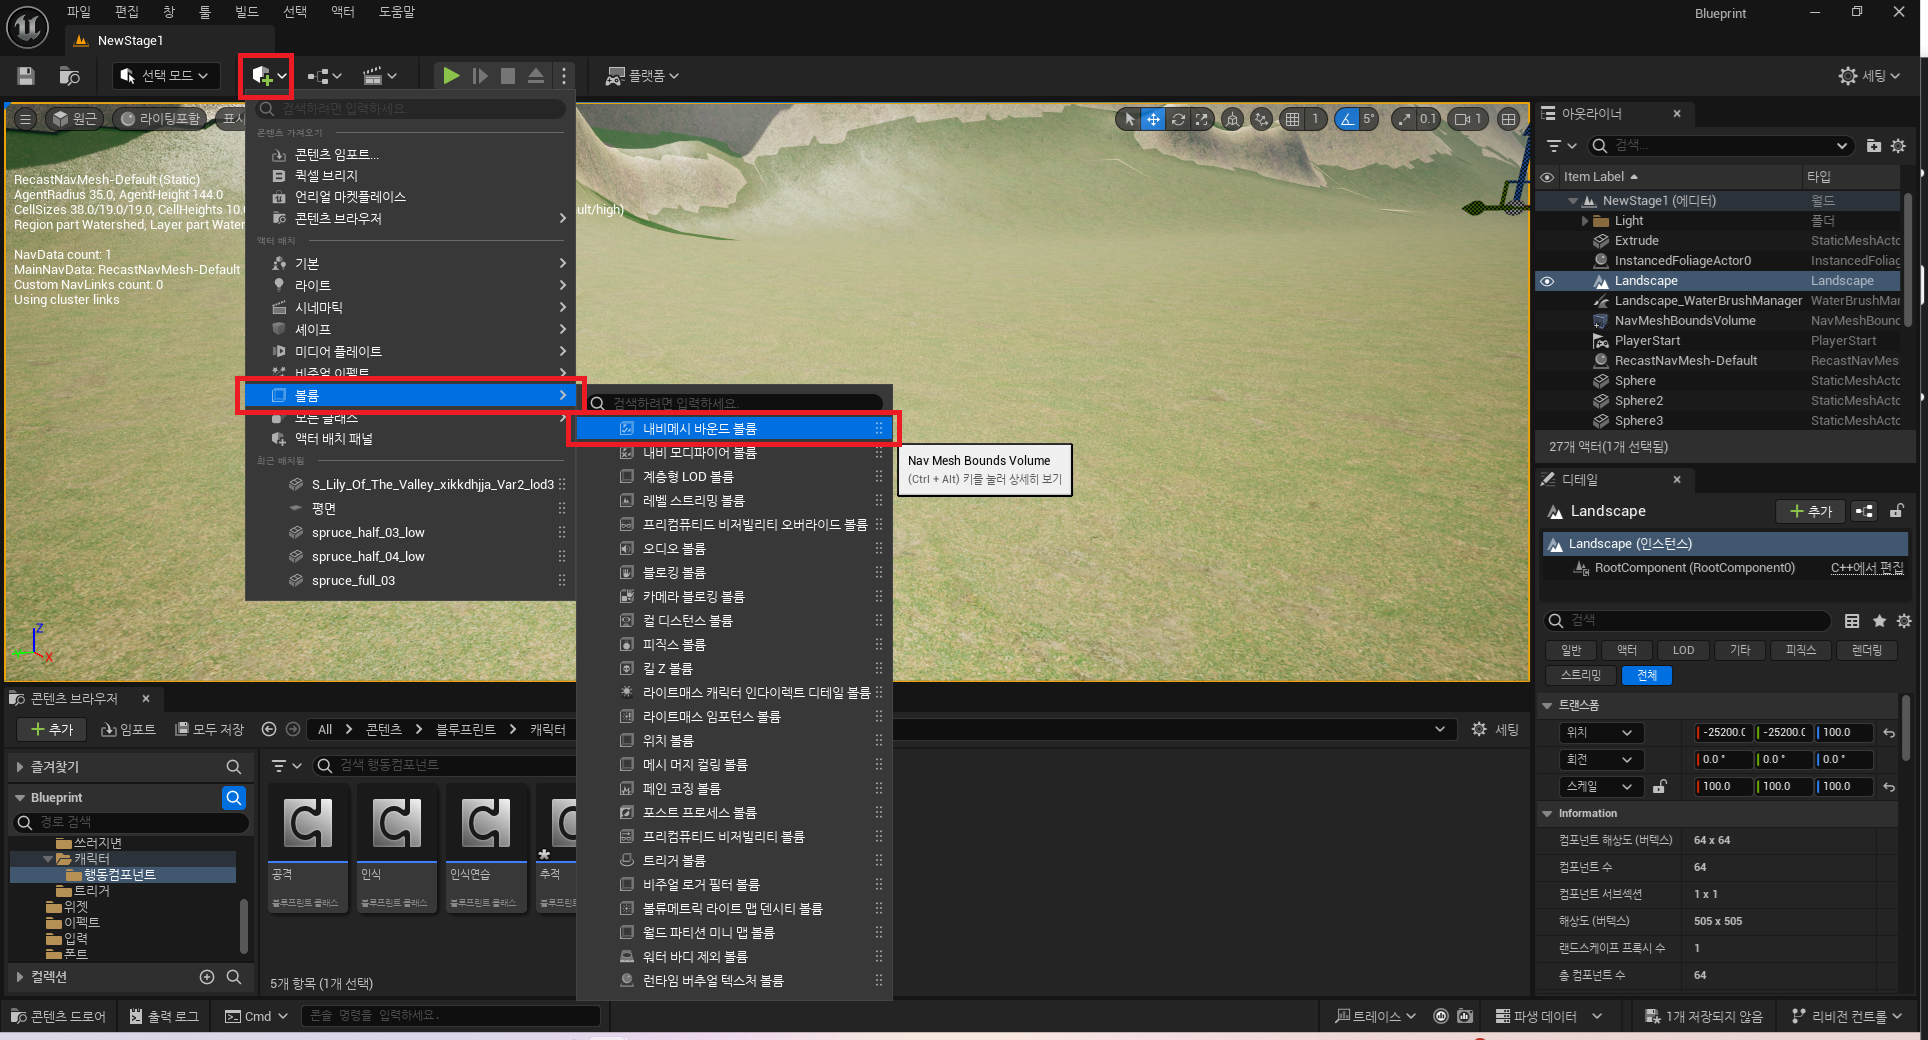The height and width of the screenshot is (1040, 1928).
Task: Open the Shapes (셰이프) submenu
Action: 410,329
